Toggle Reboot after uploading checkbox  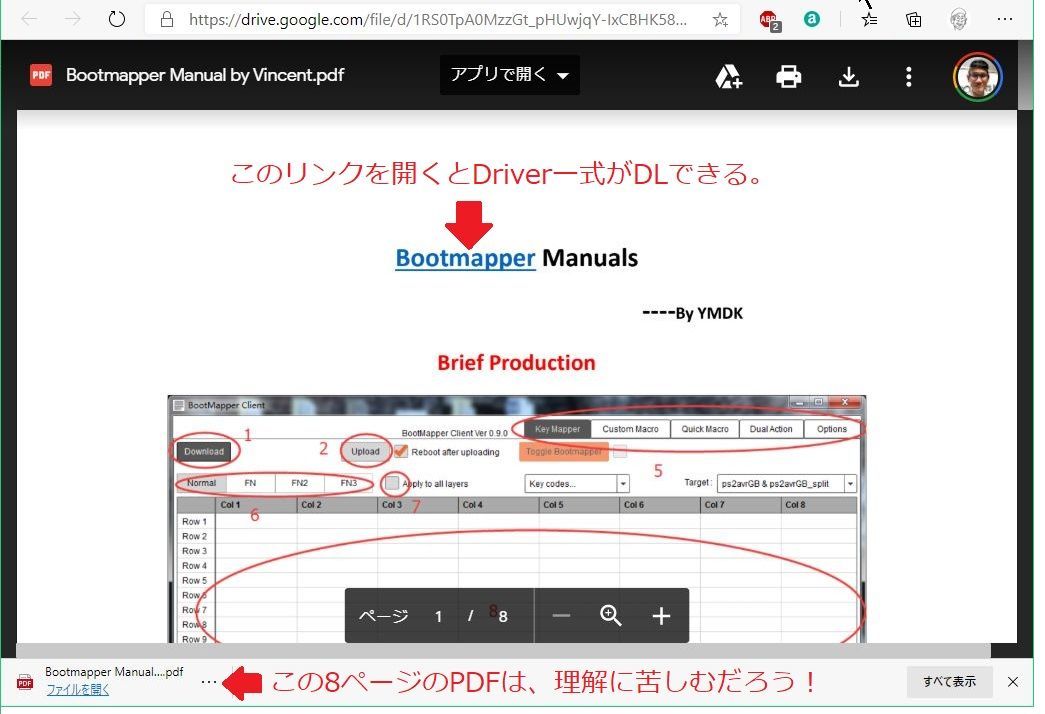401,451
